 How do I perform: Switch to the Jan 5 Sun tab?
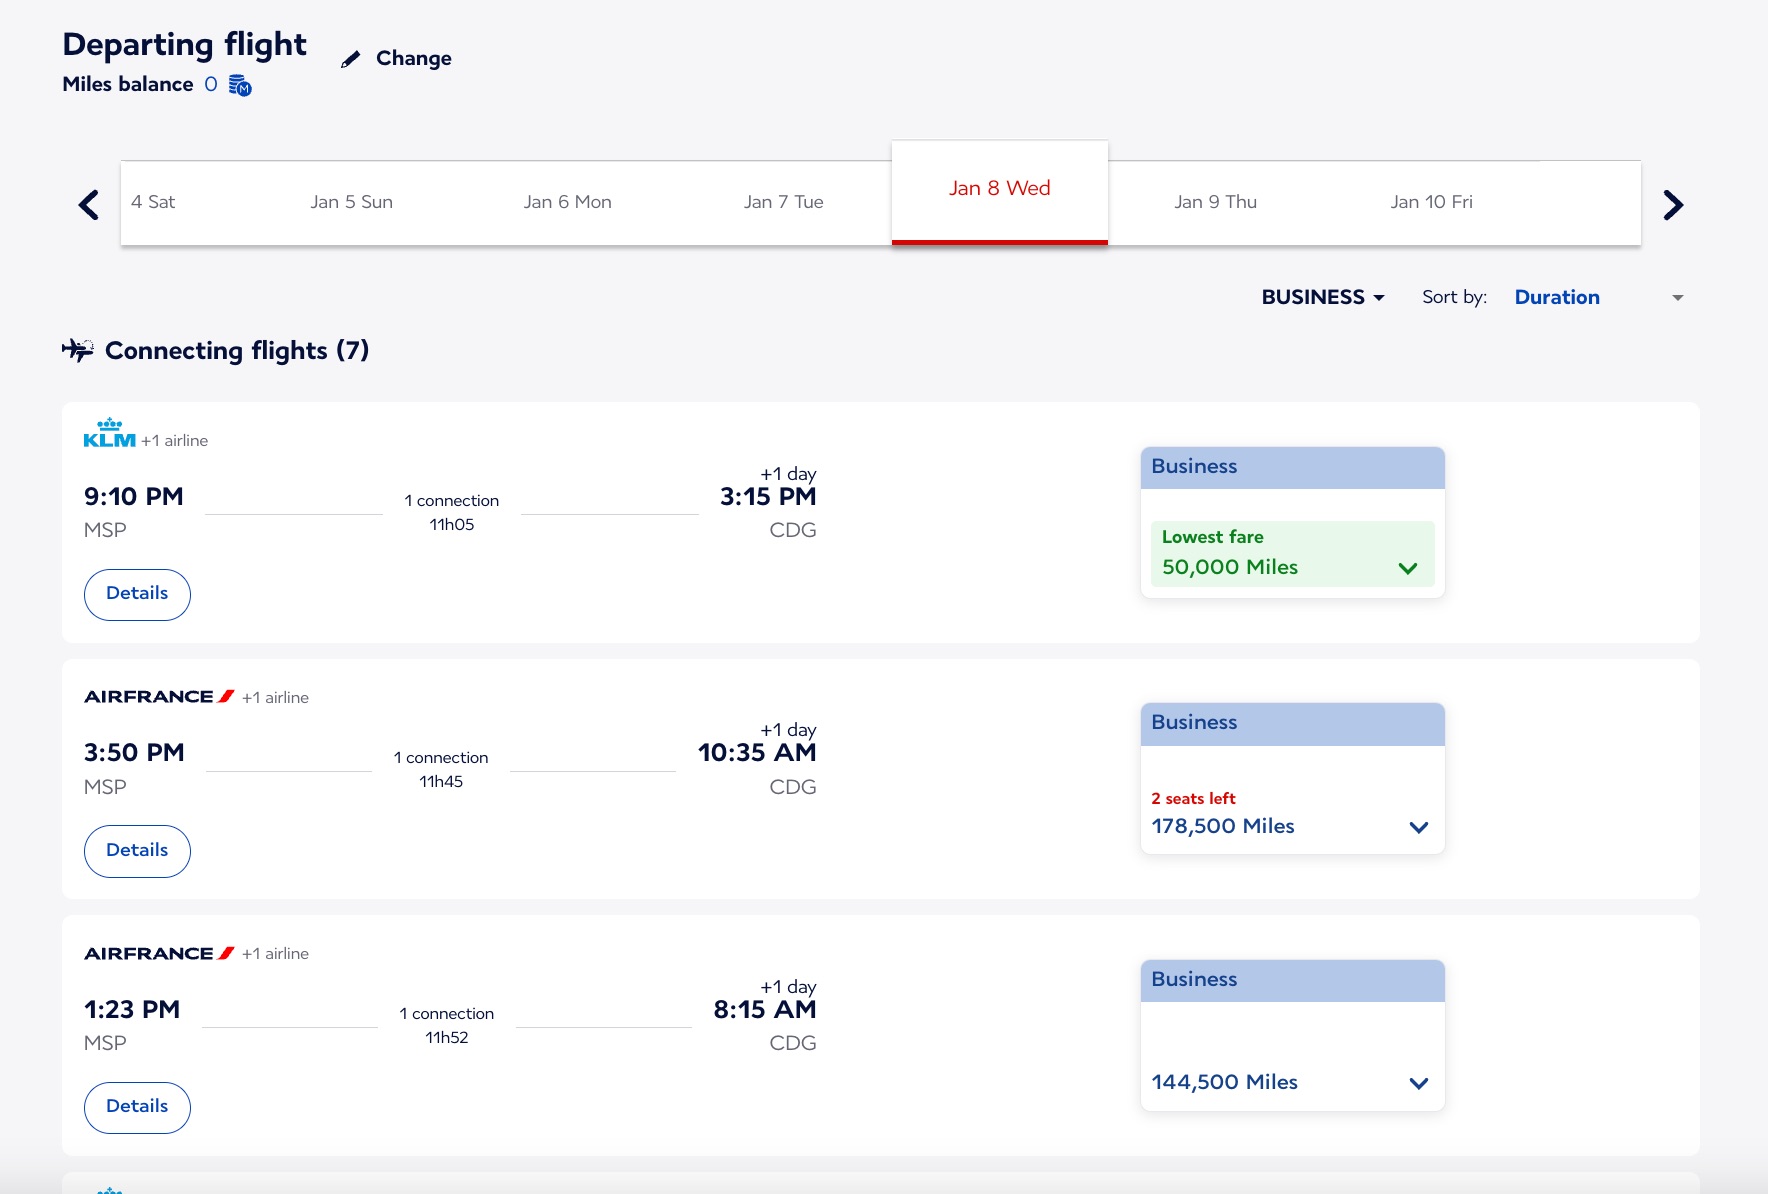[x=351, y=202]
